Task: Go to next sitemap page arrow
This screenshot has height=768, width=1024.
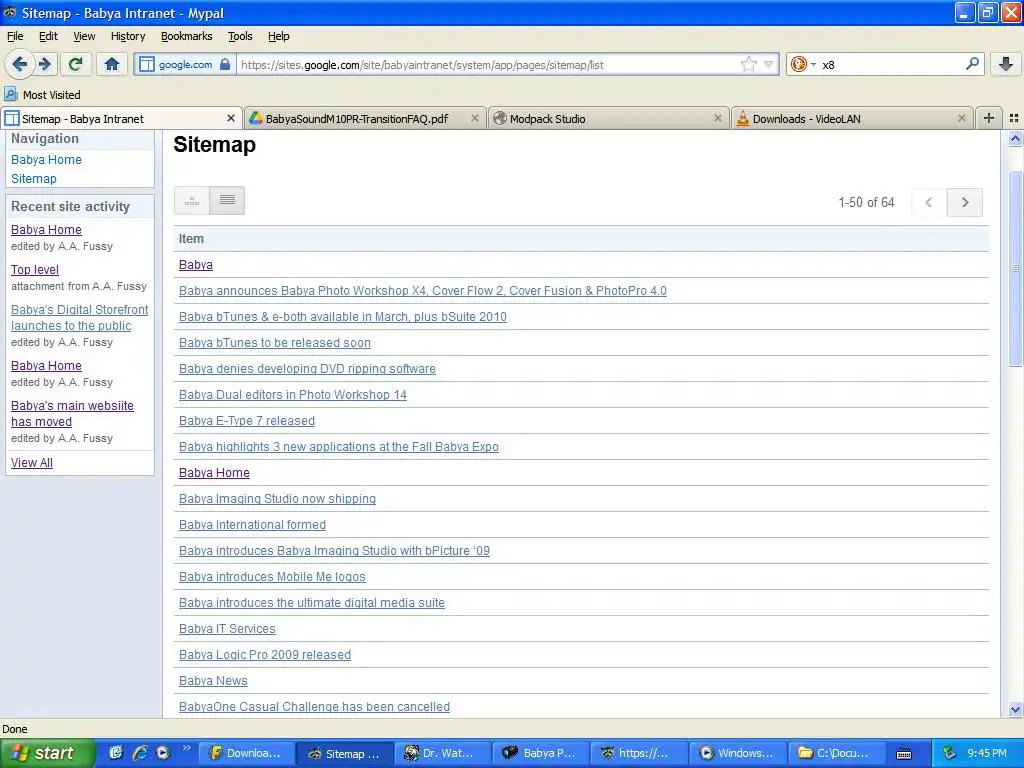Action: [x=965, y=202]
